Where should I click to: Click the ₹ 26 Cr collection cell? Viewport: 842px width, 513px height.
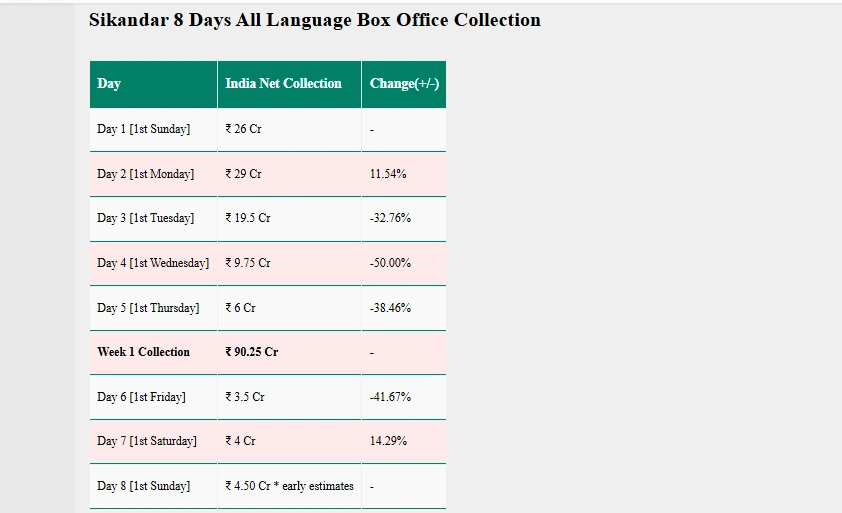coord(289,129)
